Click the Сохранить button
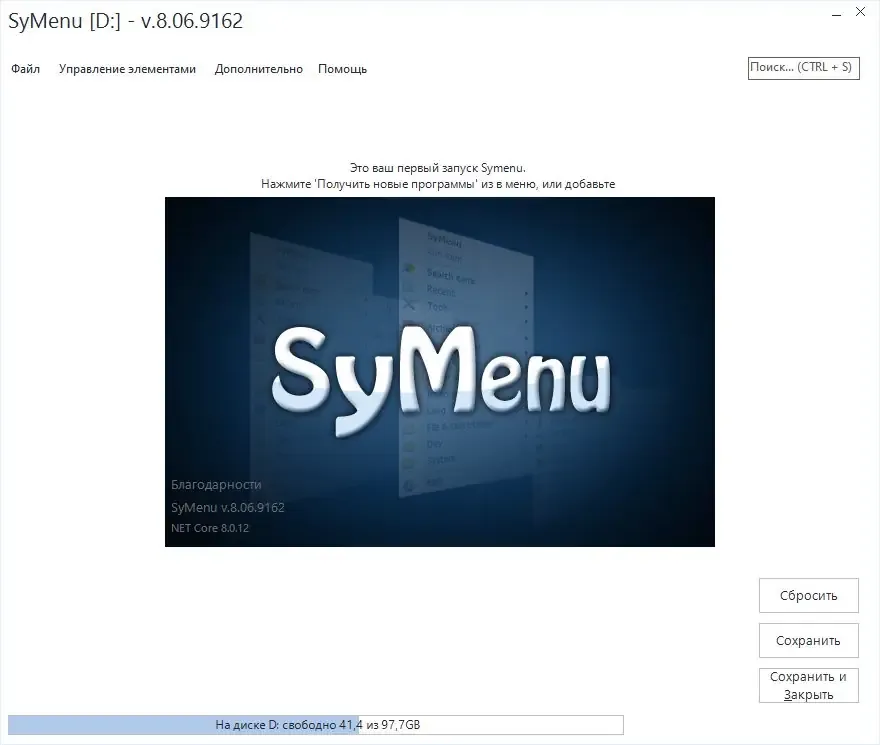Image resolution: width=880 pixels, height=745 pixels. tap(809, 640)
